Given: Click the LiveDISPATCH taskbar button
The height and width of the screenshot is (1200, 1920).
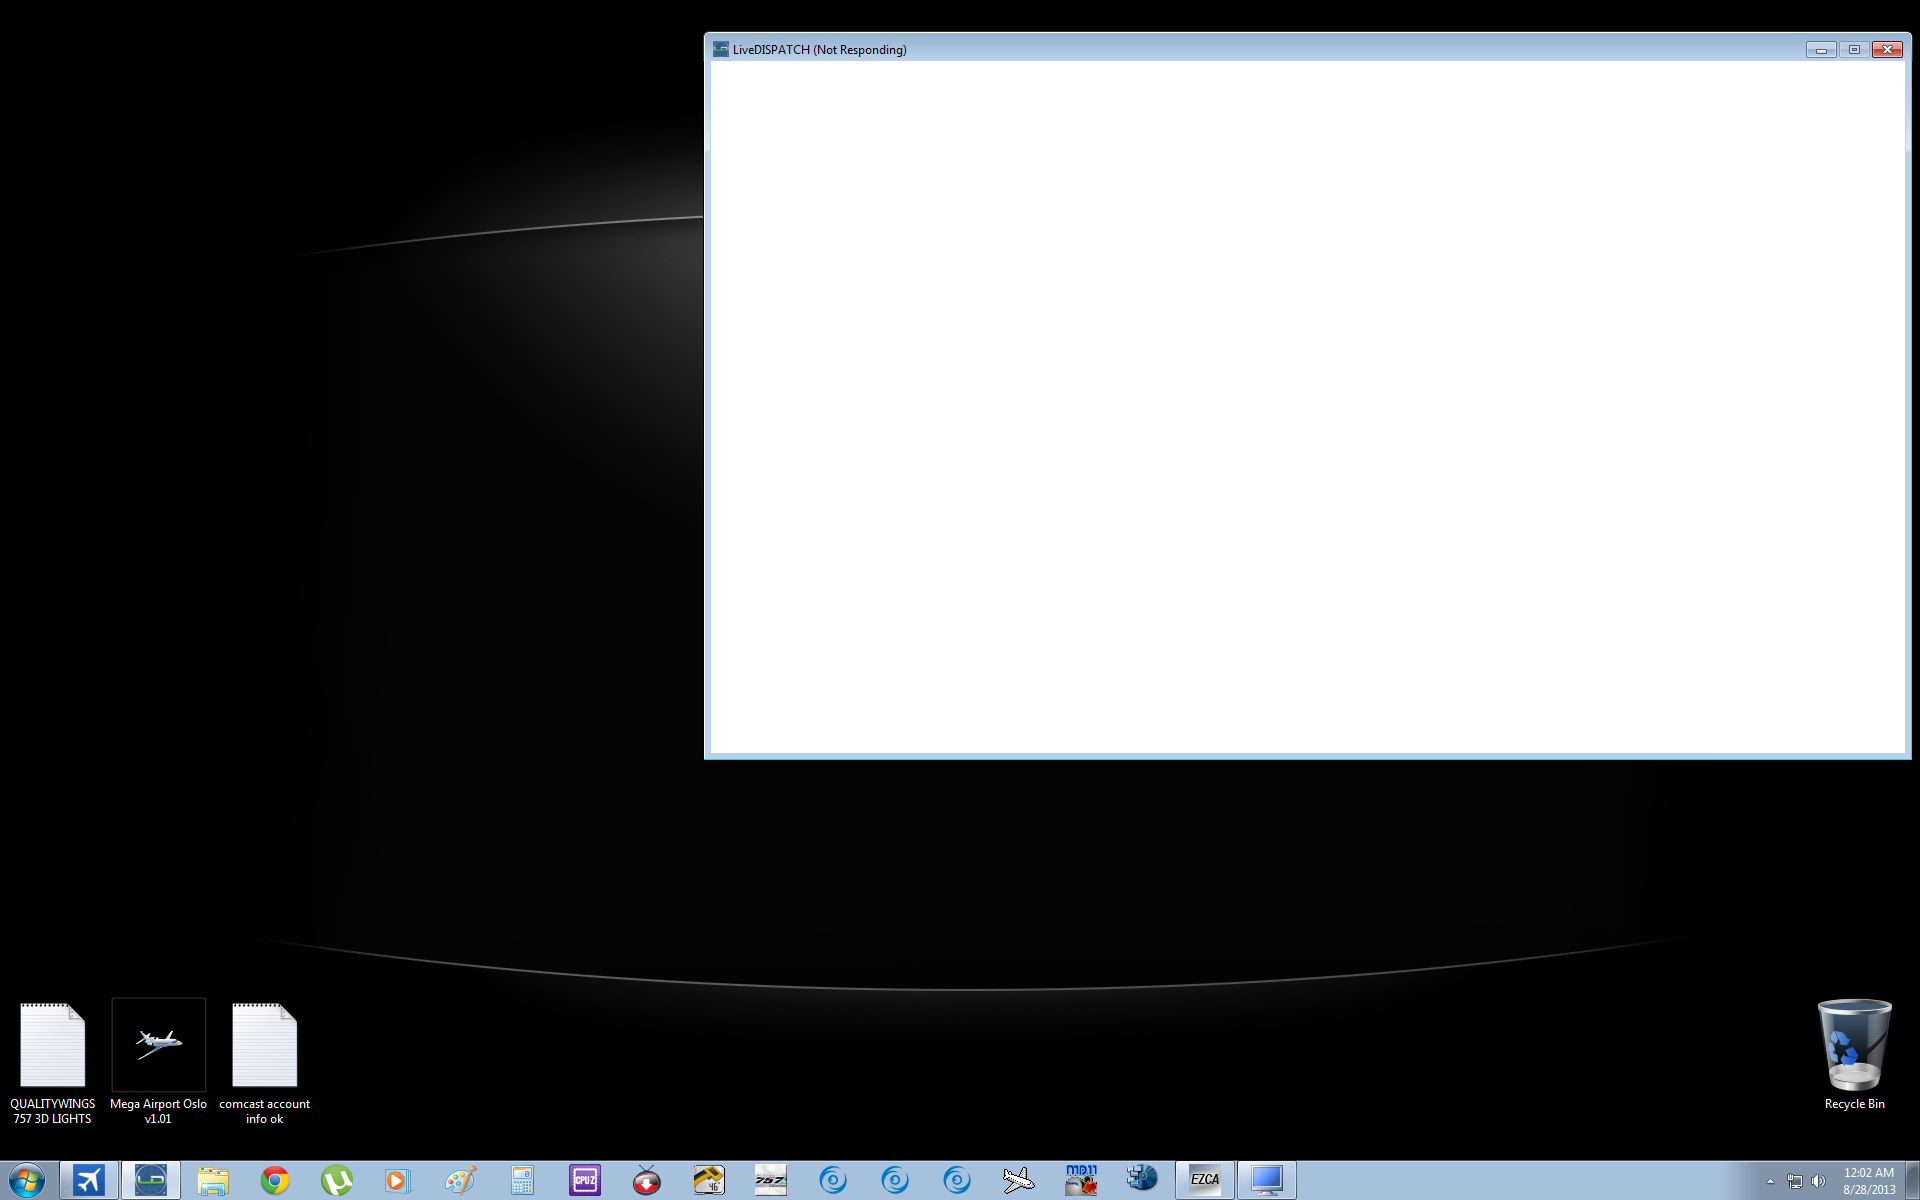Looking at the screenshot, I should pos(151,1180).
